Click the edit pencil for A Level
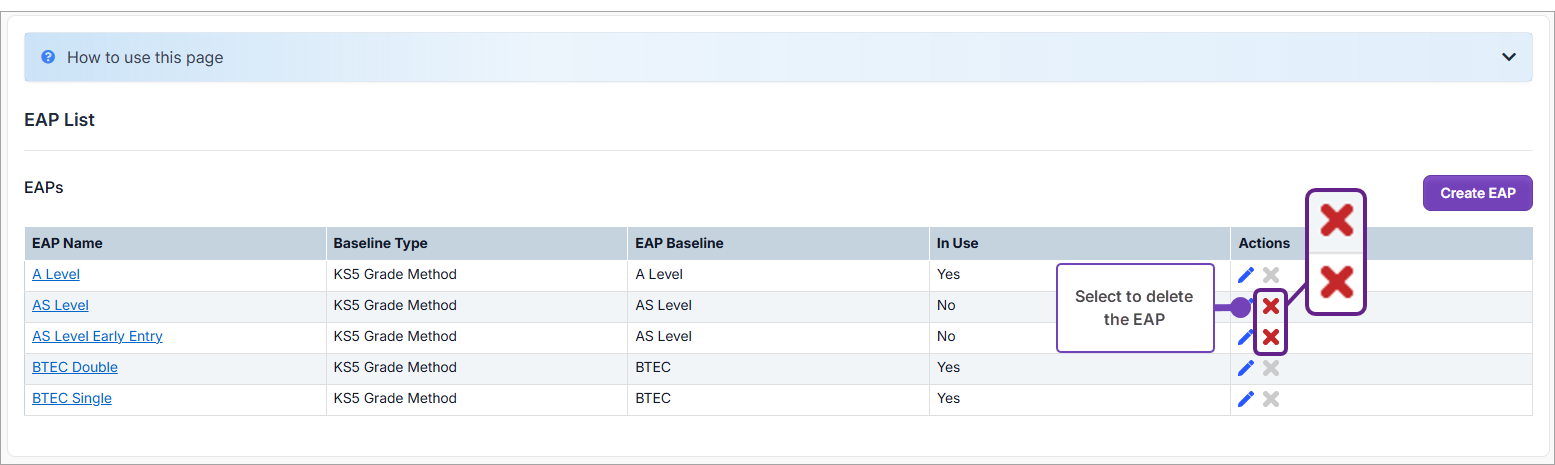This screenshot has width=1555, height=465. (x=1246, y=275)
